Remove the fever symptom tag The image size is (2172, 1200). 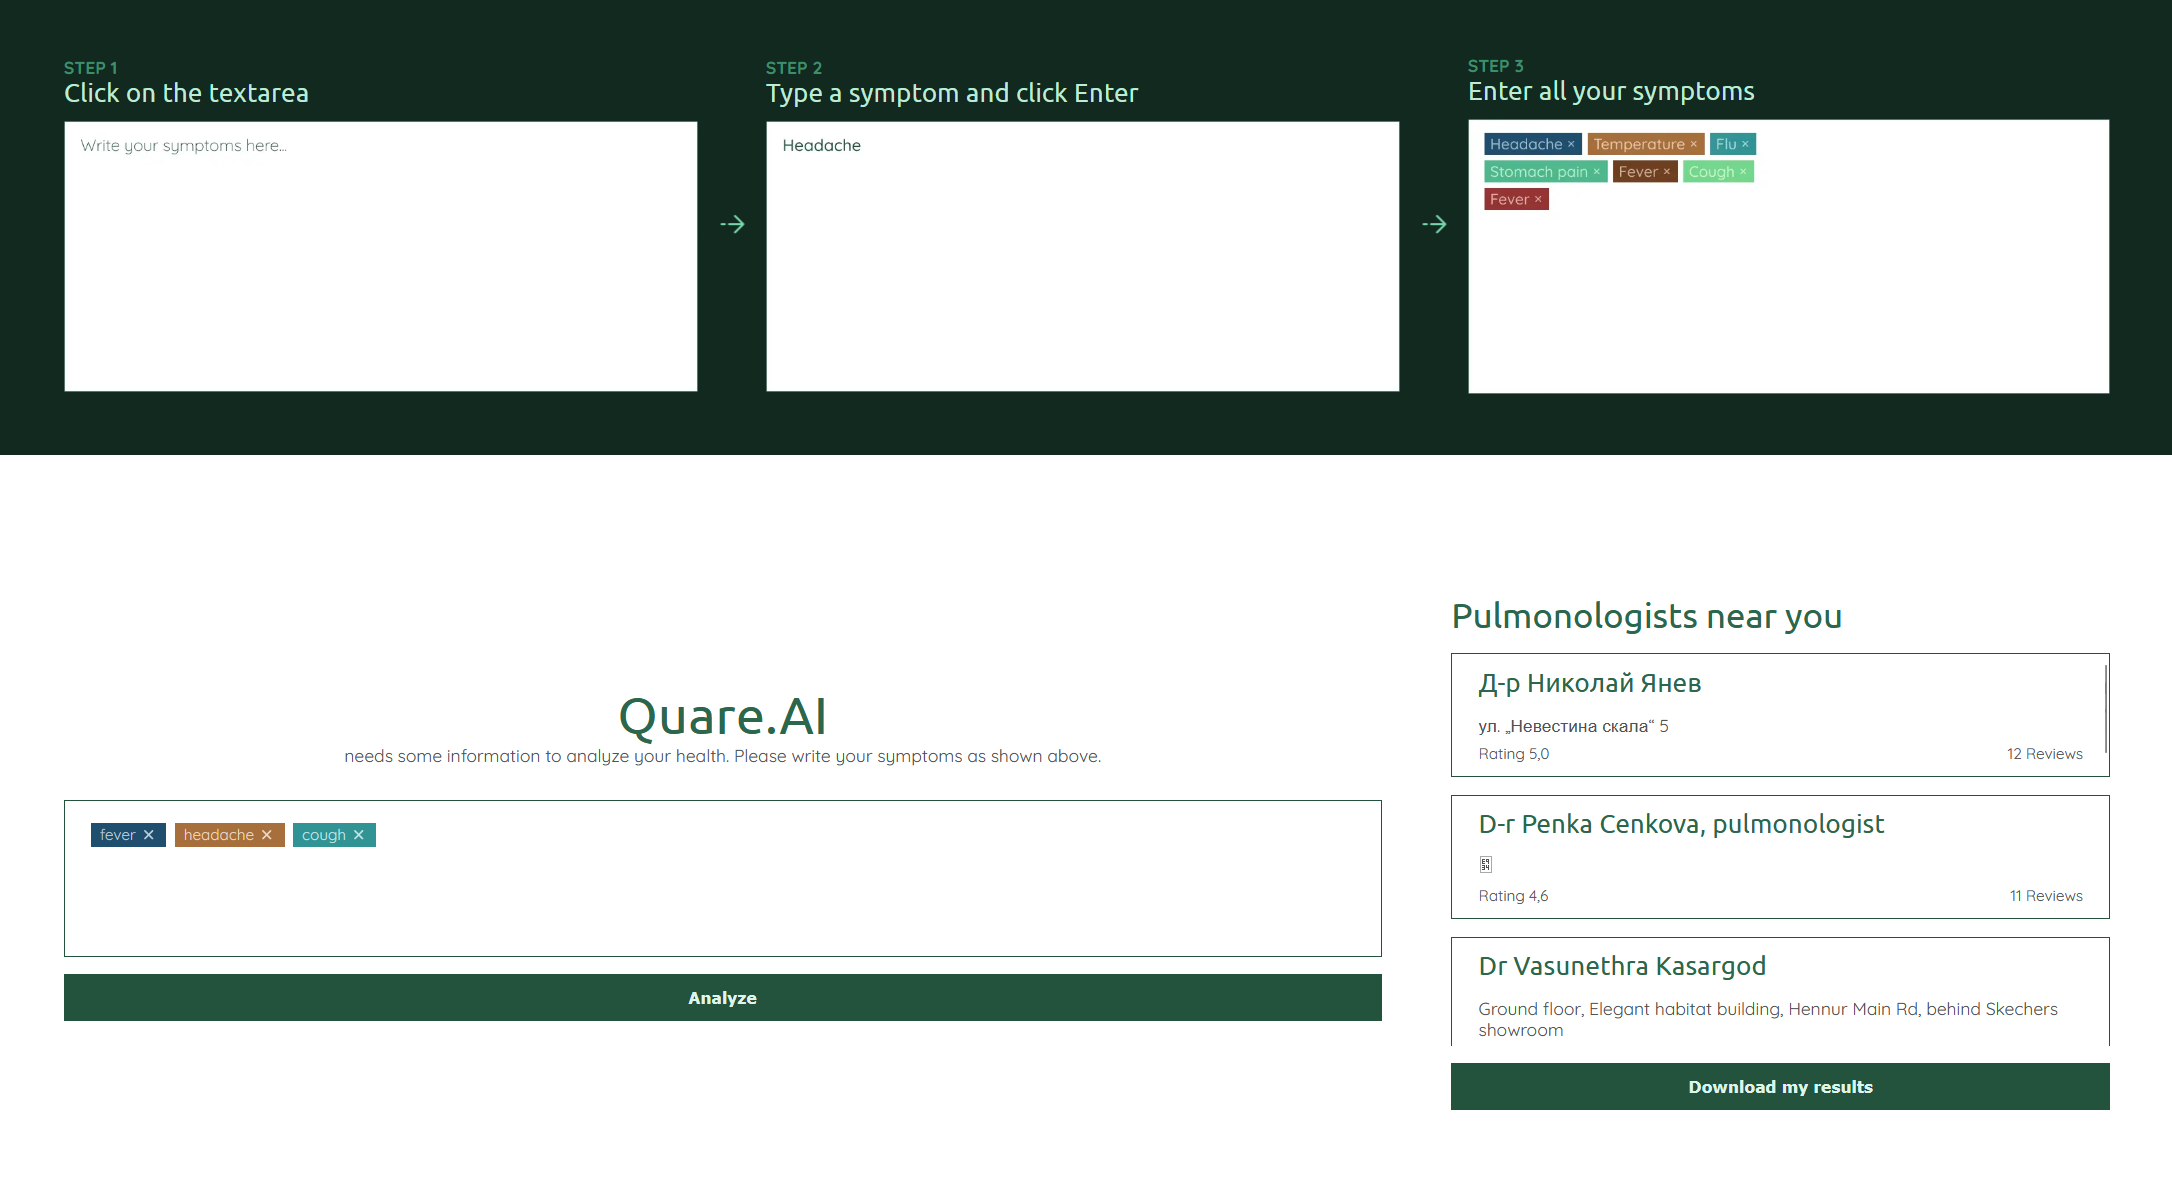(x=149, y=835)
